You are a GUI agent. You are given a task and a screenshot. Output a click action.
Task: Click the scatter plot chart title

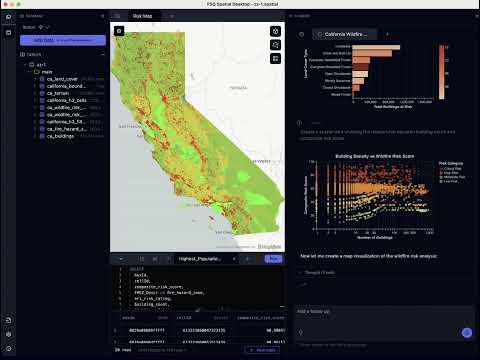(374, 156)
